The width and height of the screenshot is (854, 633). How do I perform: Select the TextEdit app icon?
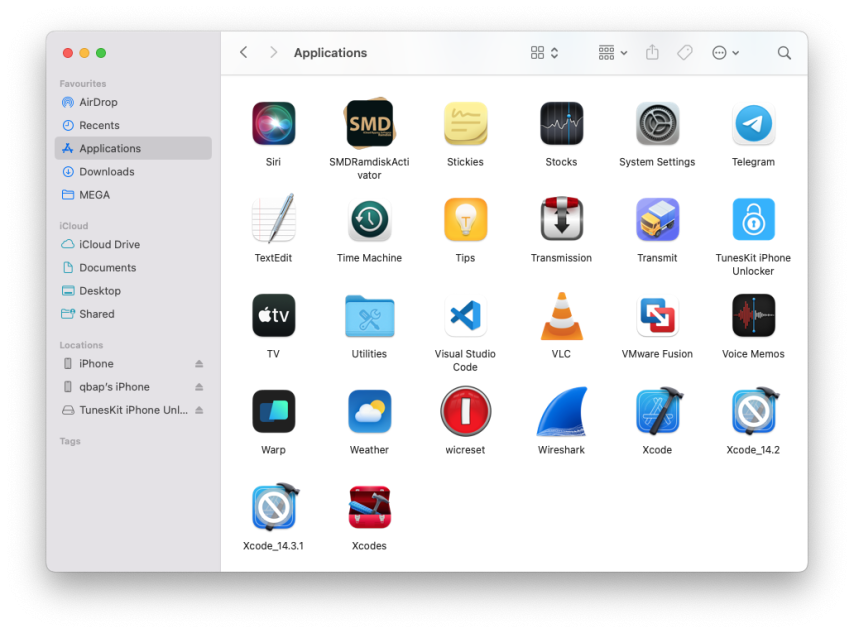(x=273, y=219)
